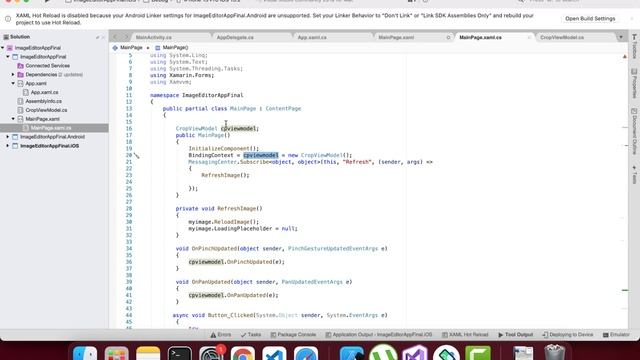Viewport: 640px width, 360px height.
Task: Open the Notes app in dock
Action: (148, 353)
